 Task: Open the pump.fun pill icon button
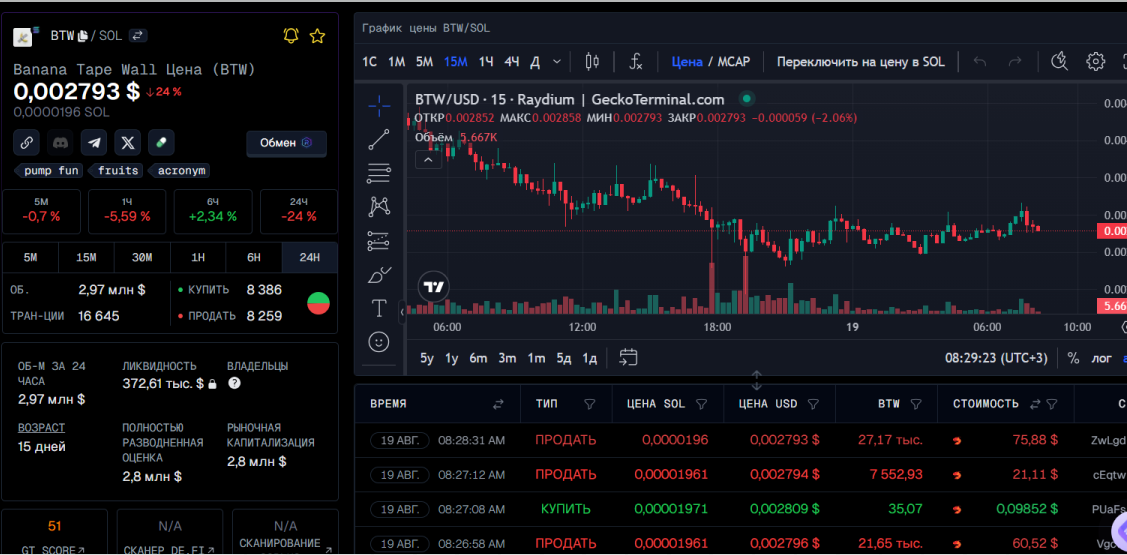pos(162,142)
